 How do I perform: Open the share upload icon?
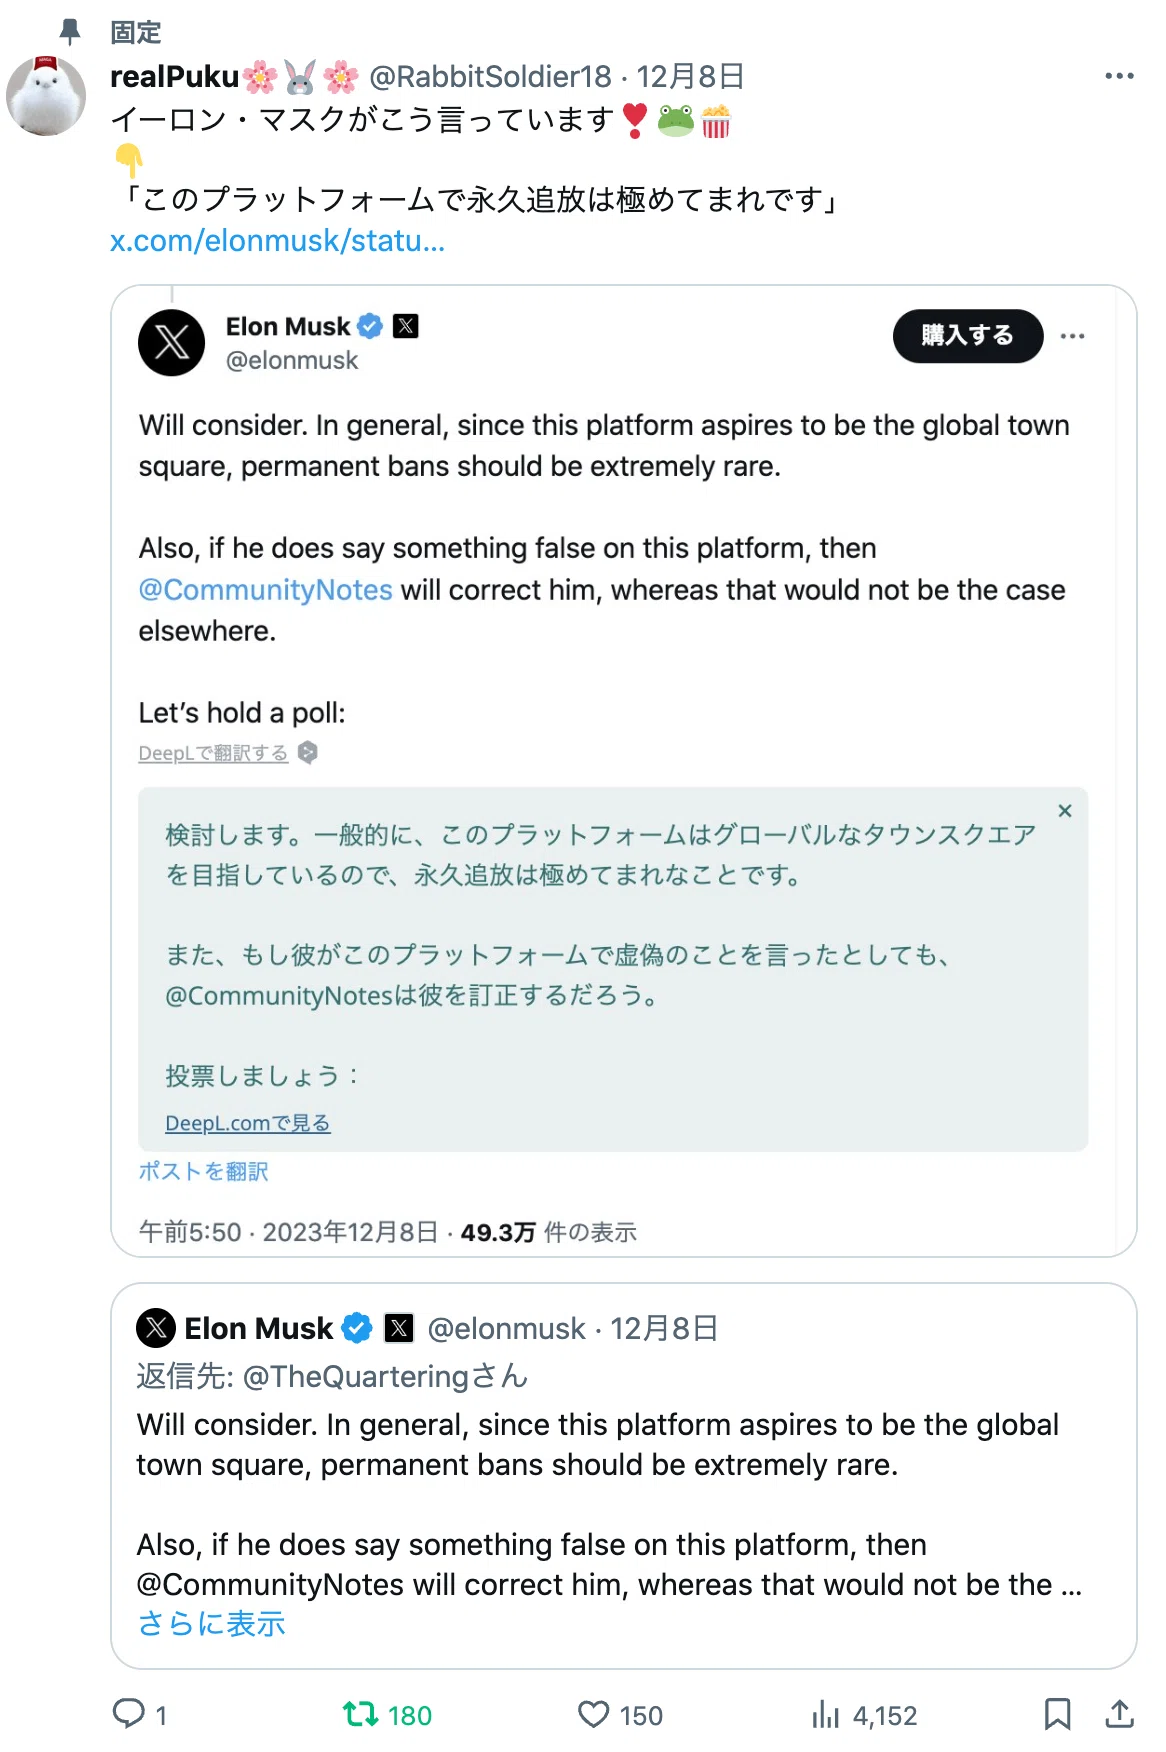click(1119, 1714)
